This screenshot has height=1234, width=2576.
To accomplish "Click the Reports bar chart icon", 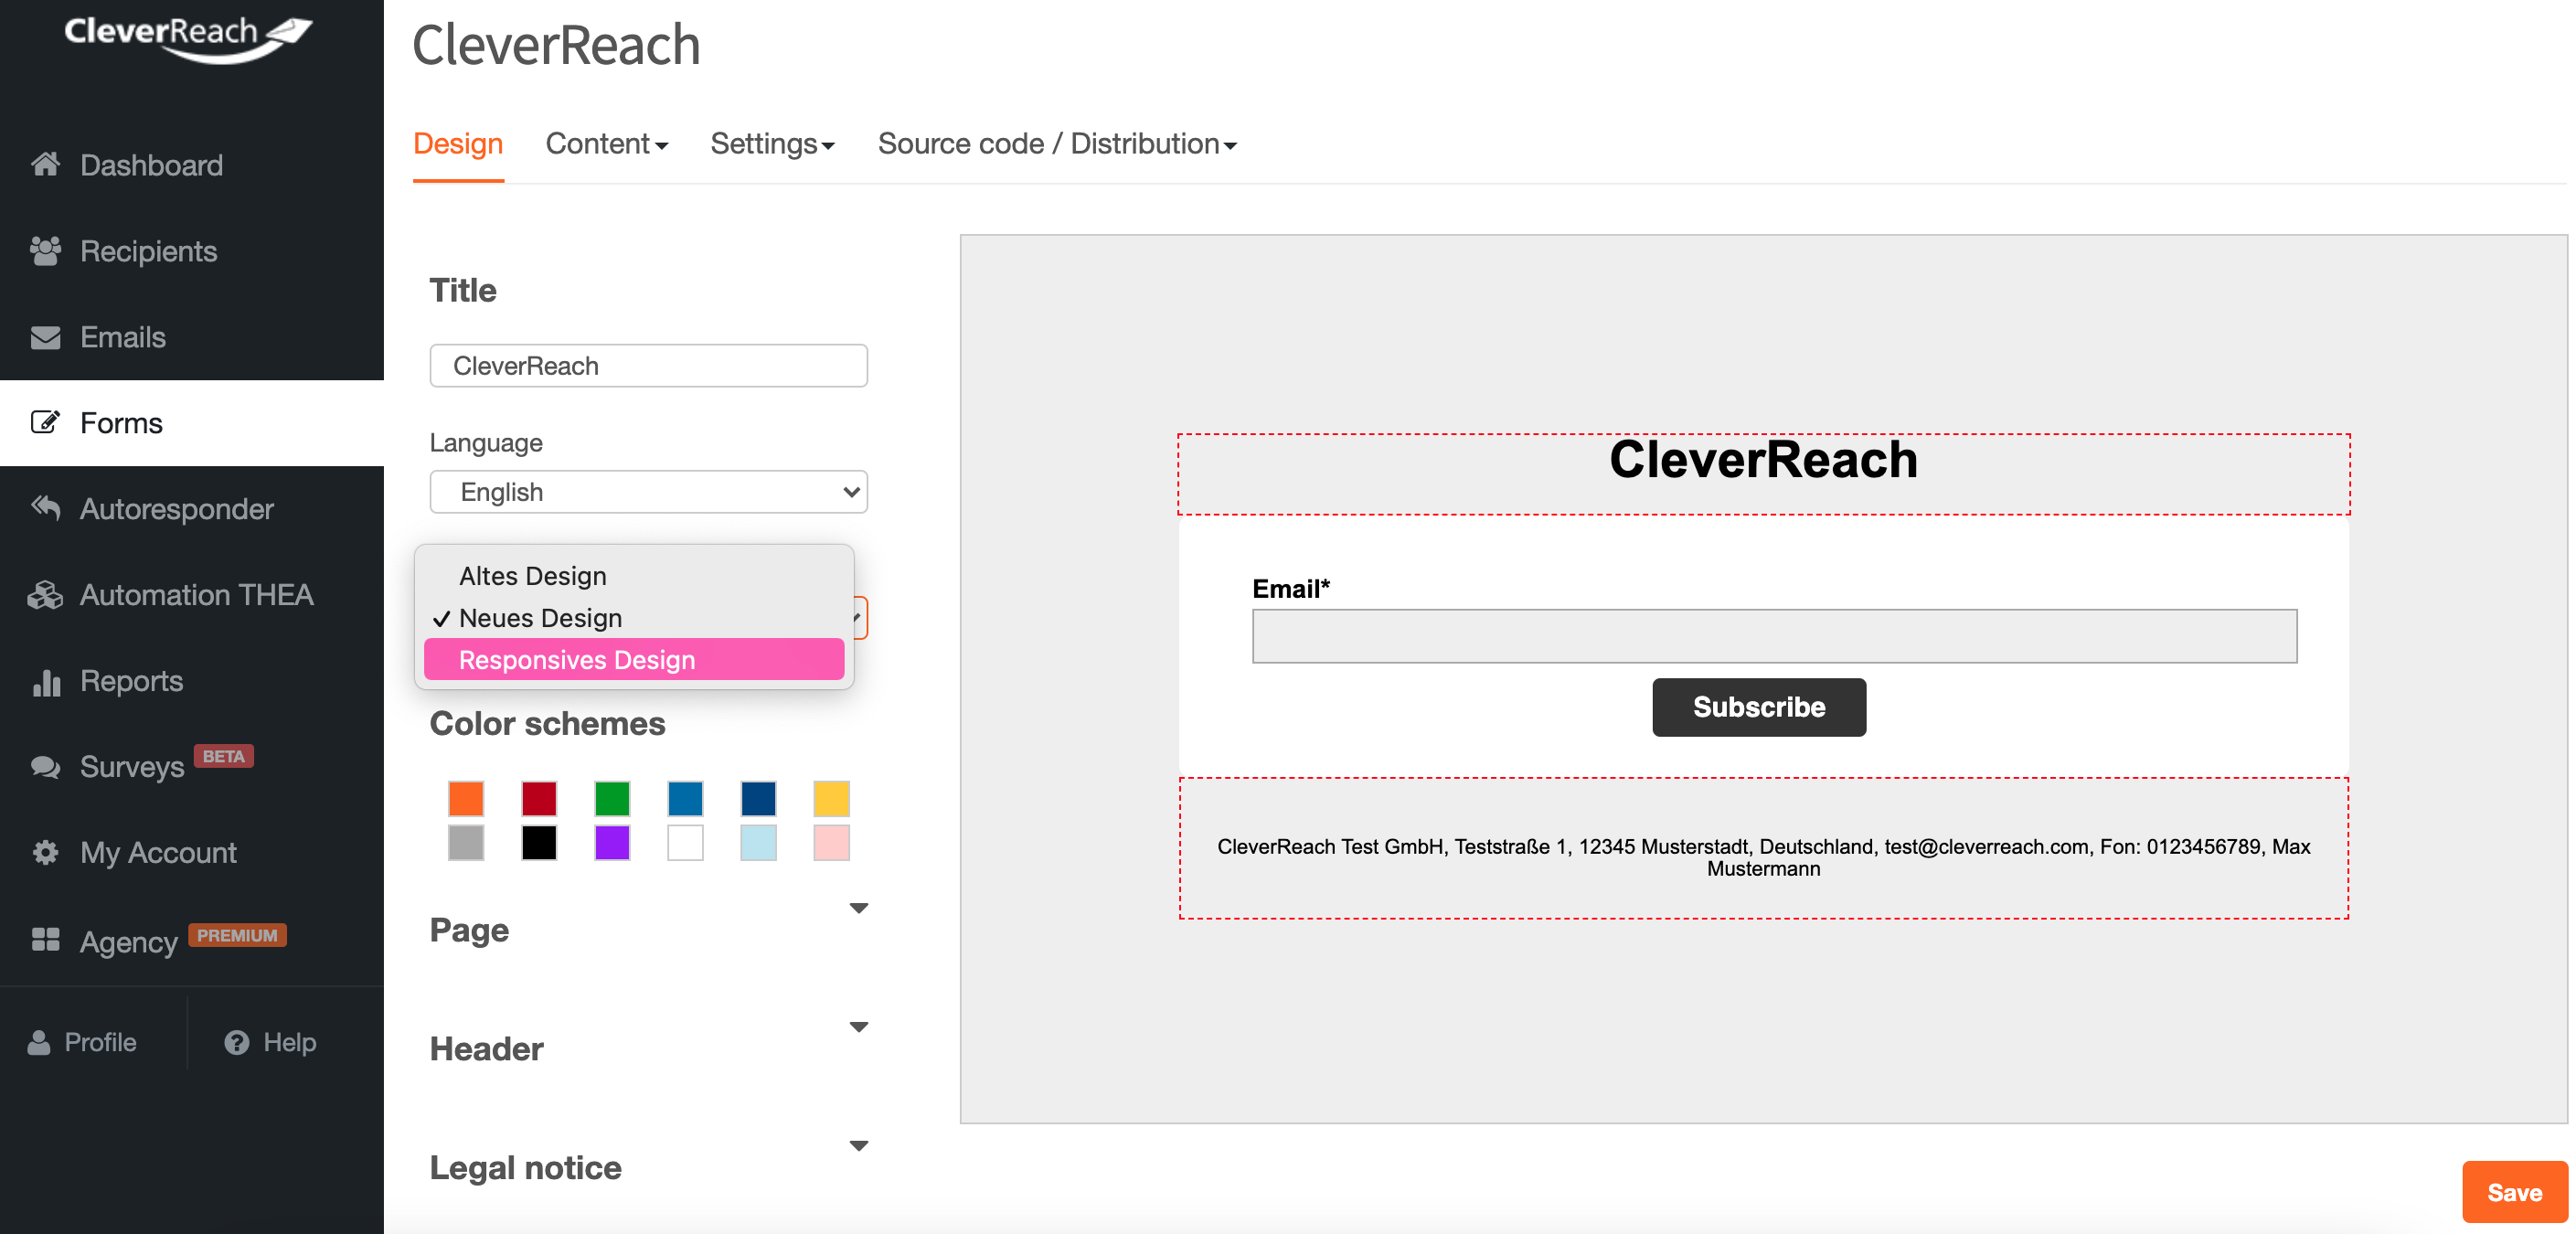I will (45, 681).
